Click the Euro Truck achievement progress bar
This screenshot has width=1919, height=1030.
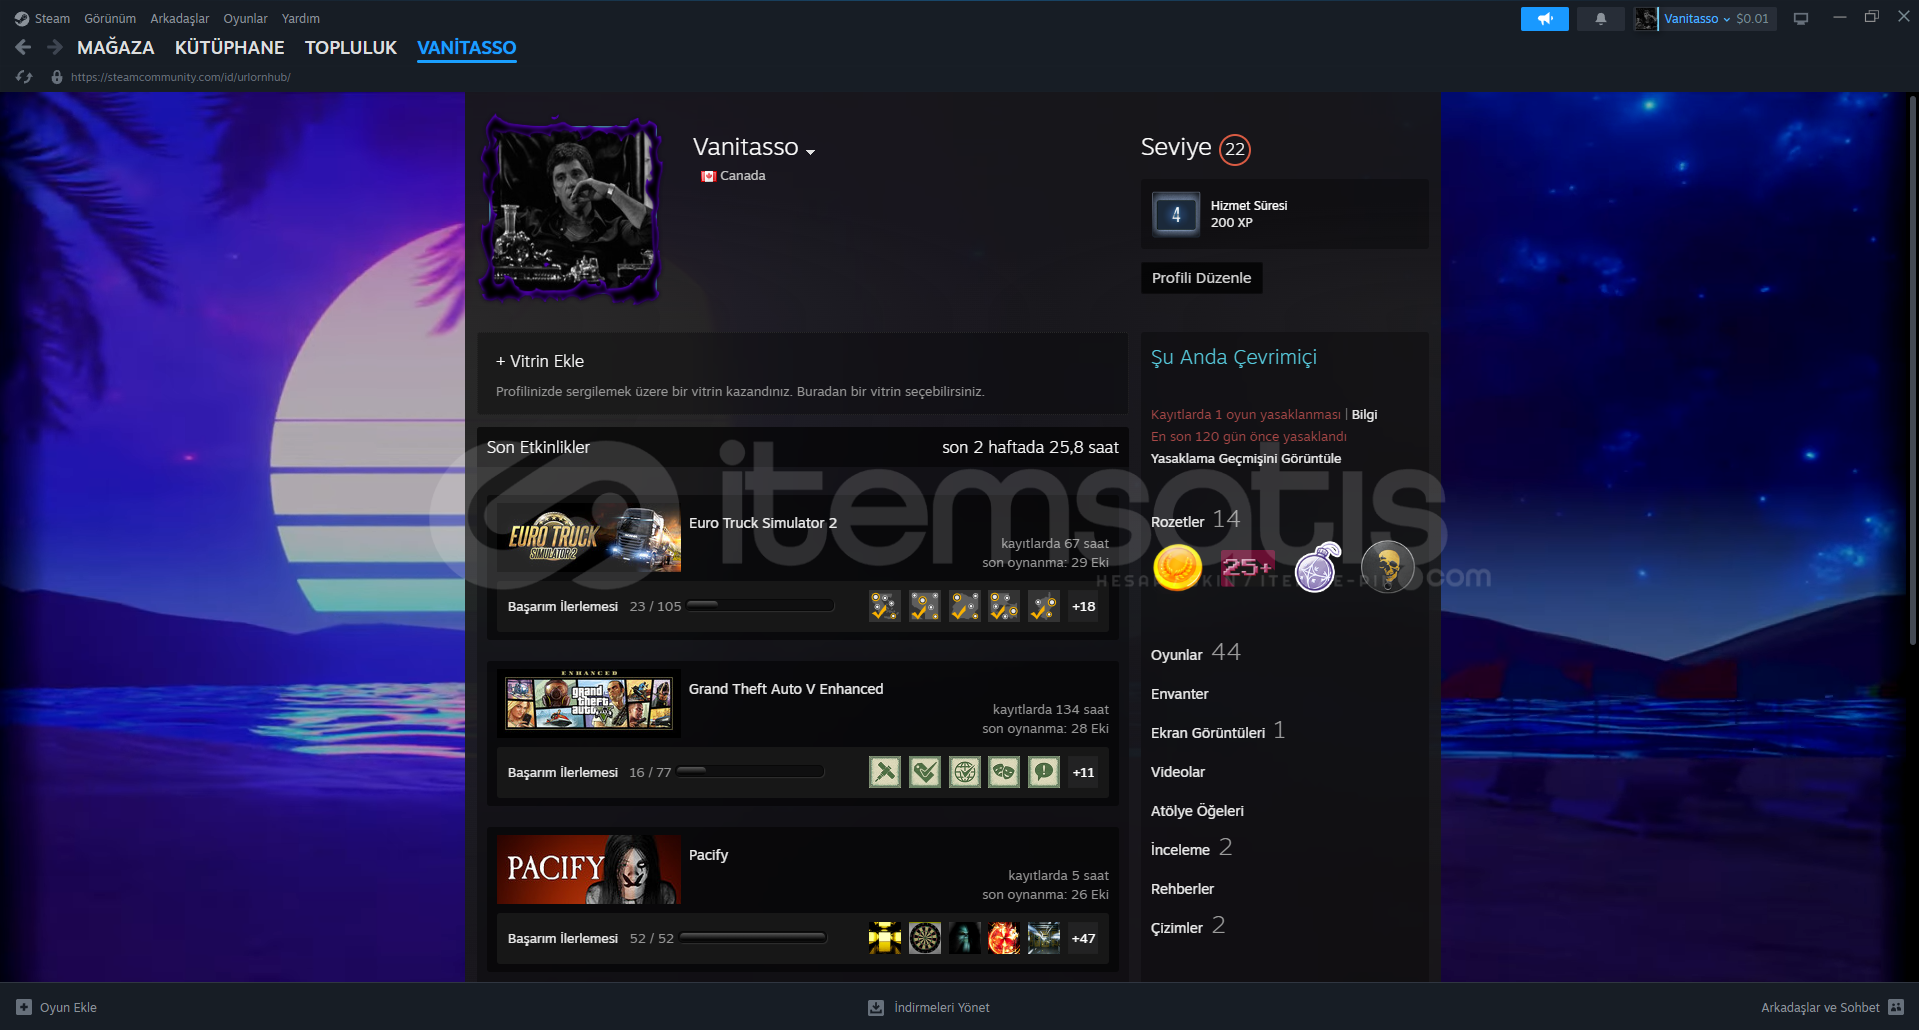[760, 605]
